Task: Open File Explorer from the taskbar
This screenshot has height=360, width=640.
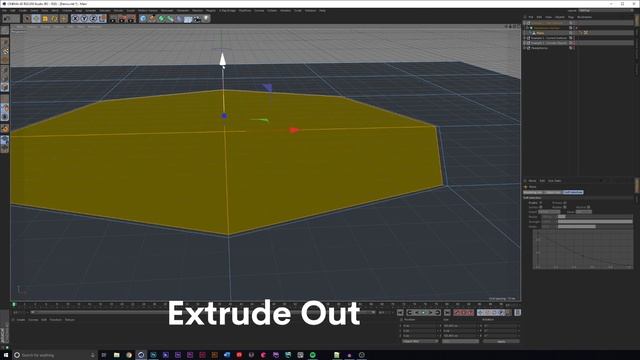Action: click(x=116, y=355)
